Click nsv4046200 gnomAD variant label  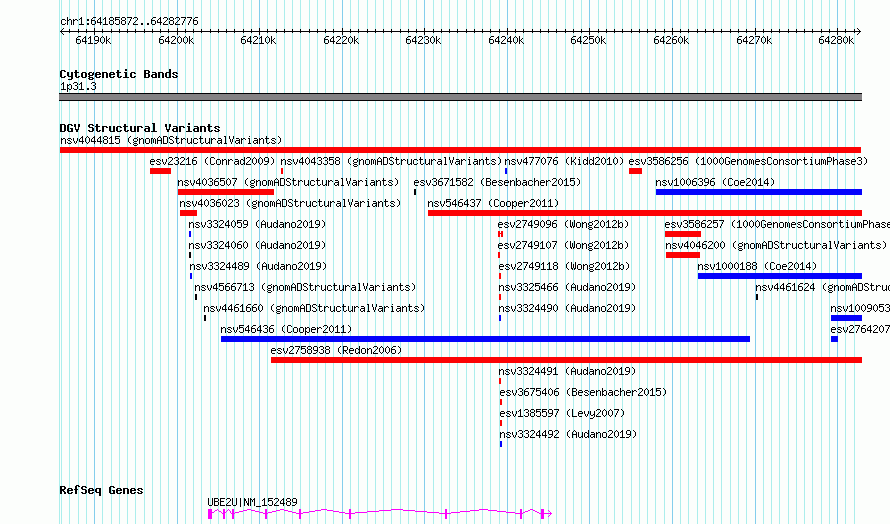pos(776,245)
